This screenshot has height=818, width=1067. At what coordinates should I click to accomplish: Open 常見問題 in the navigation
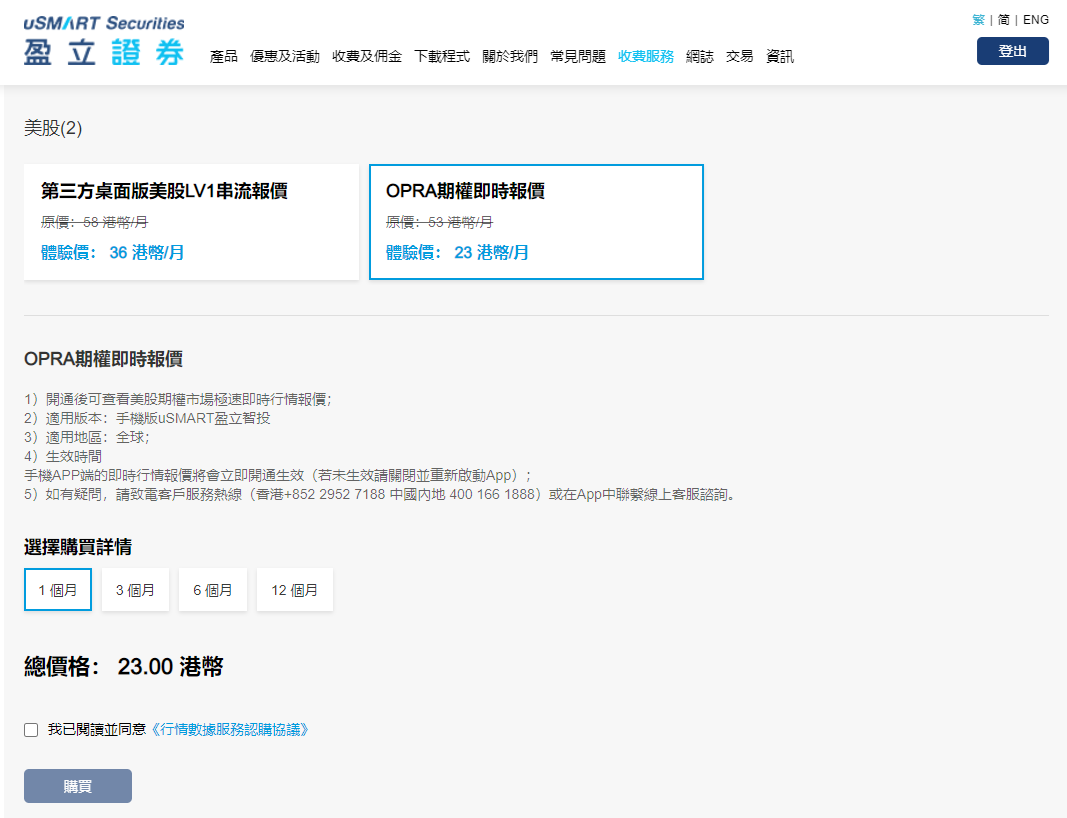coord(578,56)
